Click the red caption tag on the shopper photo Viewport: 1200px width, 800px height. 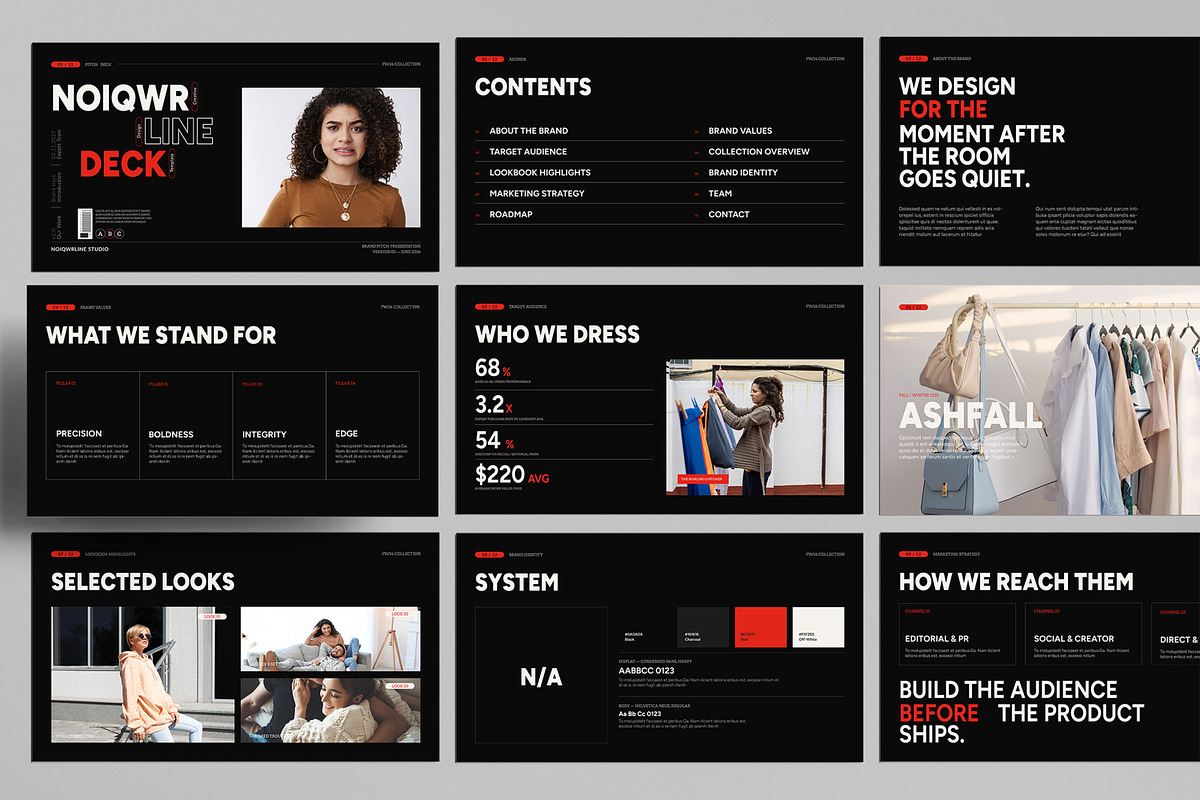click(x=703, y=479)
